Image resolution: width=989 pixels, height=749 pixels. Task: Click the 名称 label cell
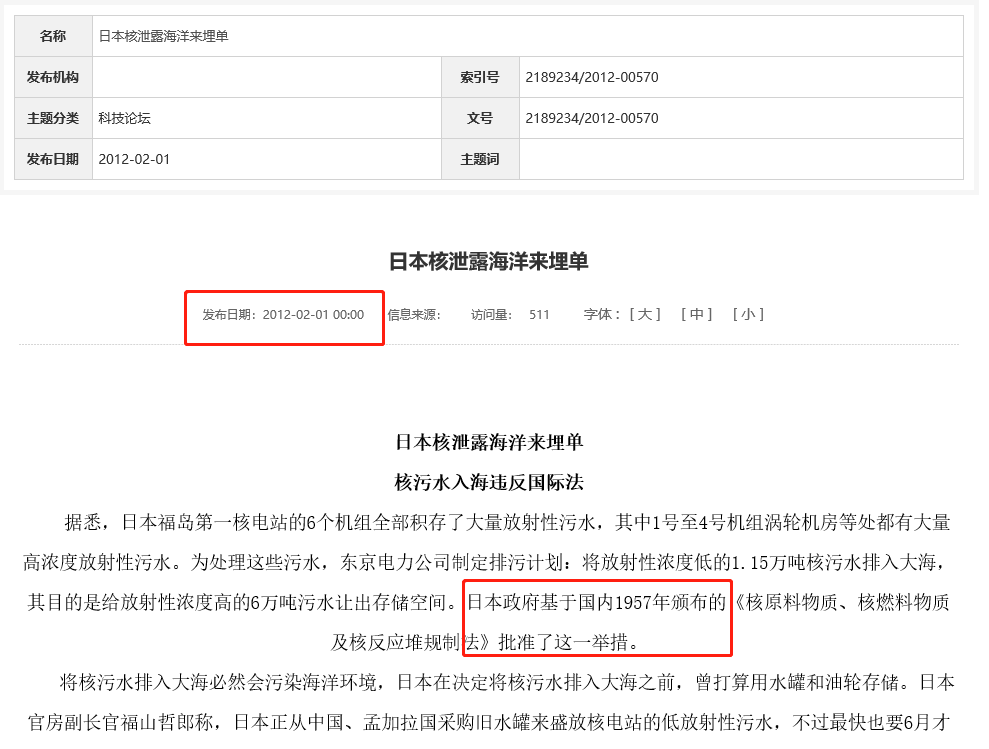click(x=53, y=36)
